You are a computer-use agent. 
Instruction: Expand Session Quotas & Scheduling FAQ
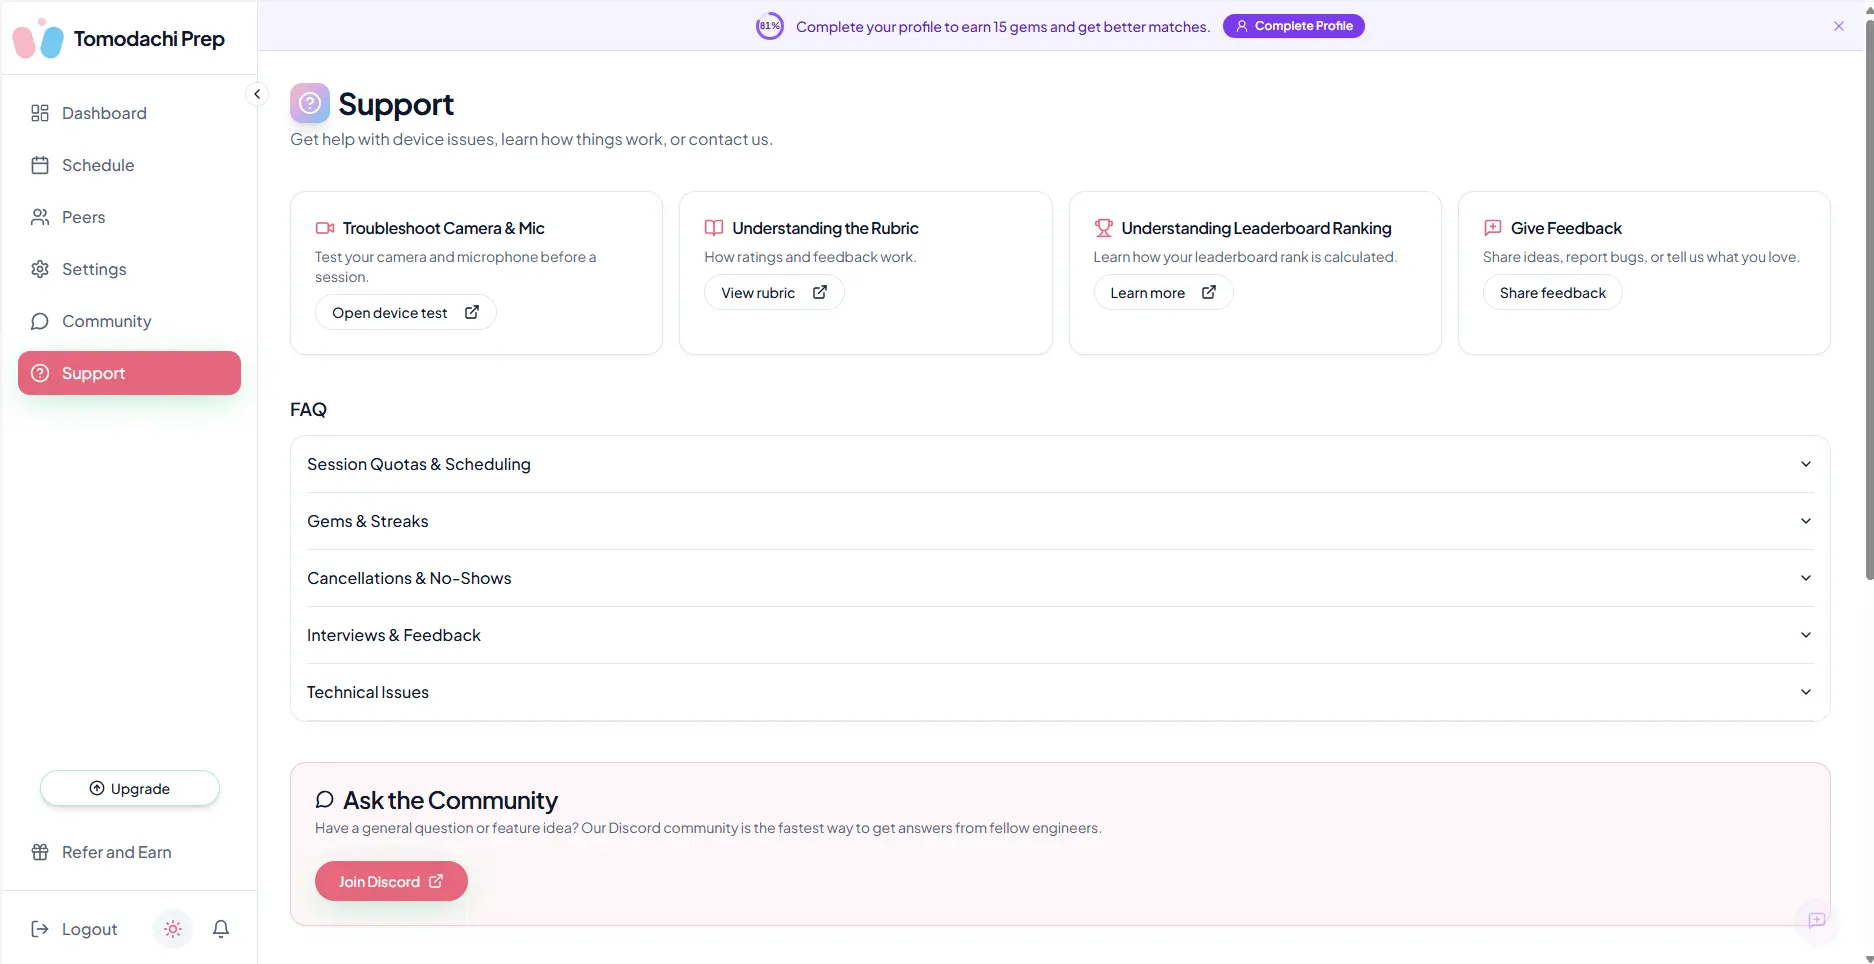(x=1059, y=464)
